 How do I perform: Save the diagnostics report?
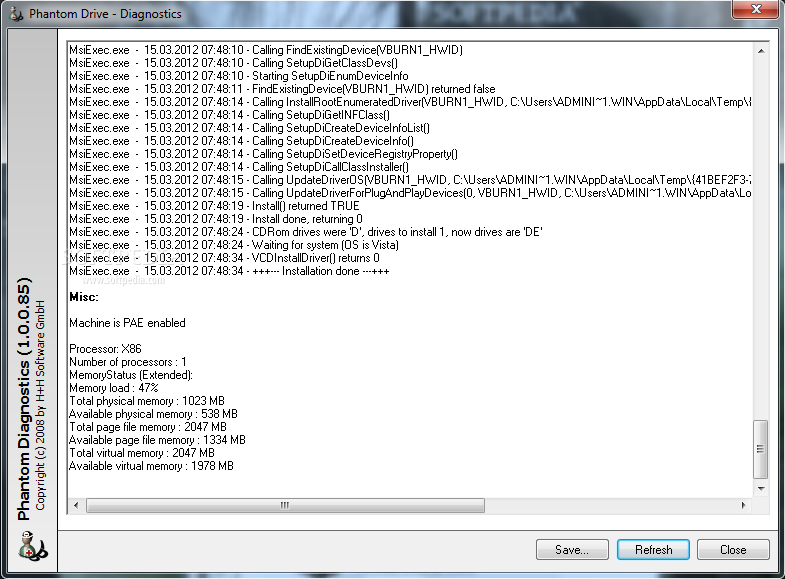point(572,549)
